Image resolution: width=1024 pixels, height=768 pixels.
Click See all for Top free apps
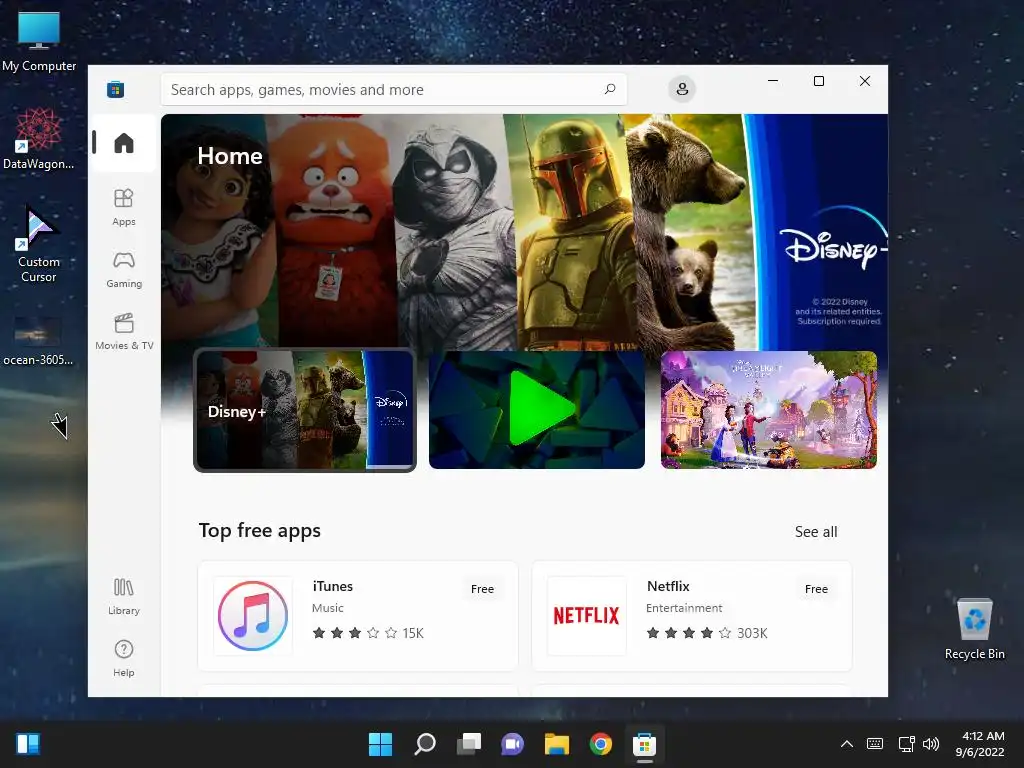pyautogui.click(x=816, y=532)
